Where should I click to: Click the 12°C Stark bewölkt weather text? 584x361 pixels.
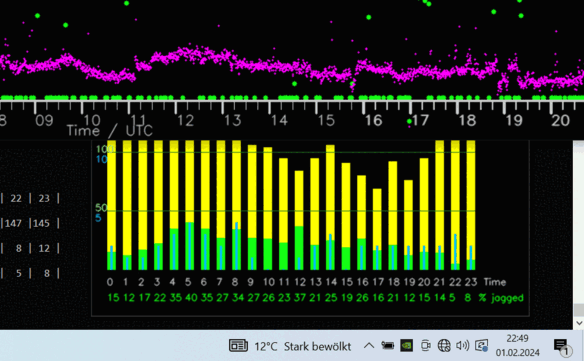coord(303,346)
